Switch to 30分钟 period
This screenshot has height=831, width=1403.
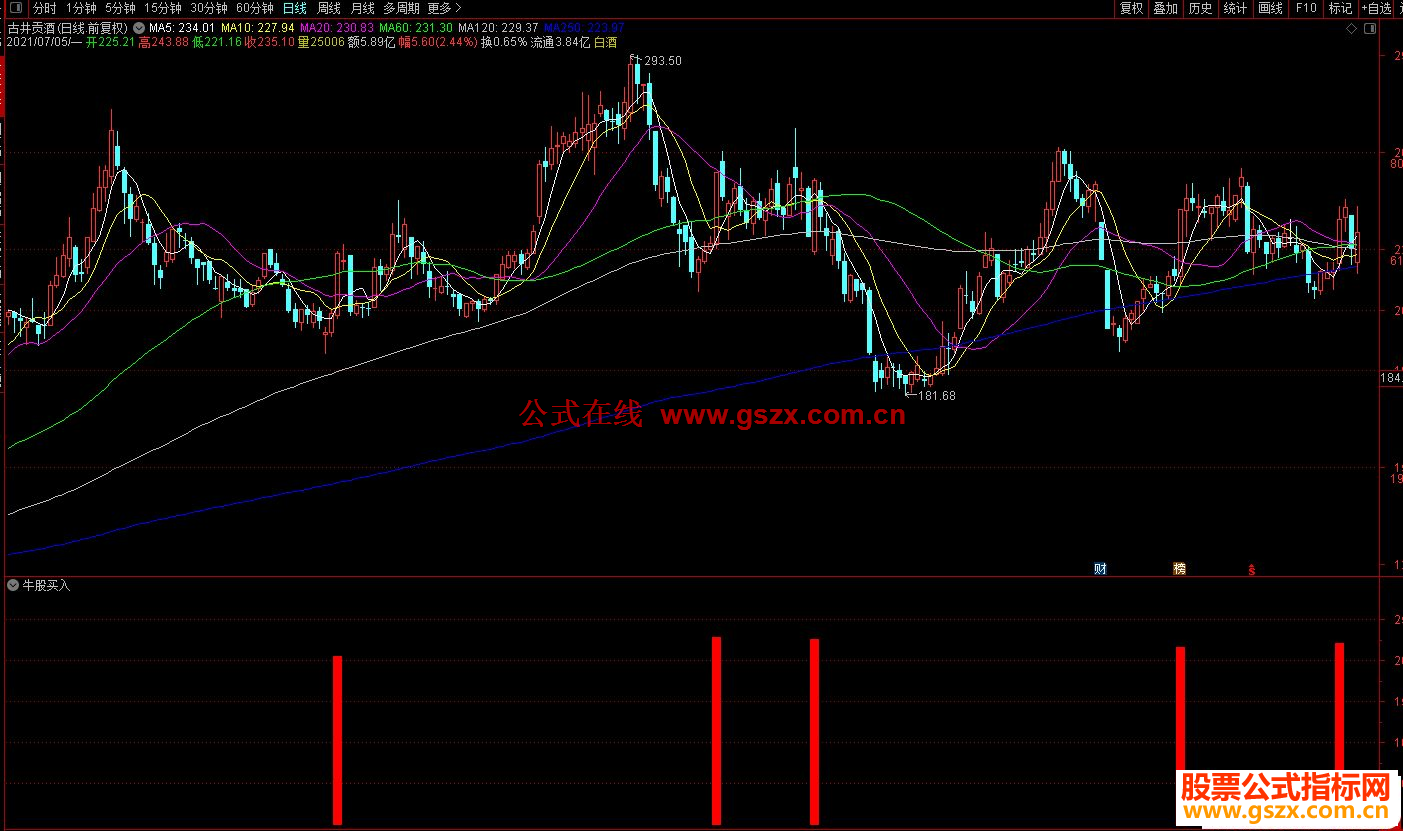[x=208, y=8]
